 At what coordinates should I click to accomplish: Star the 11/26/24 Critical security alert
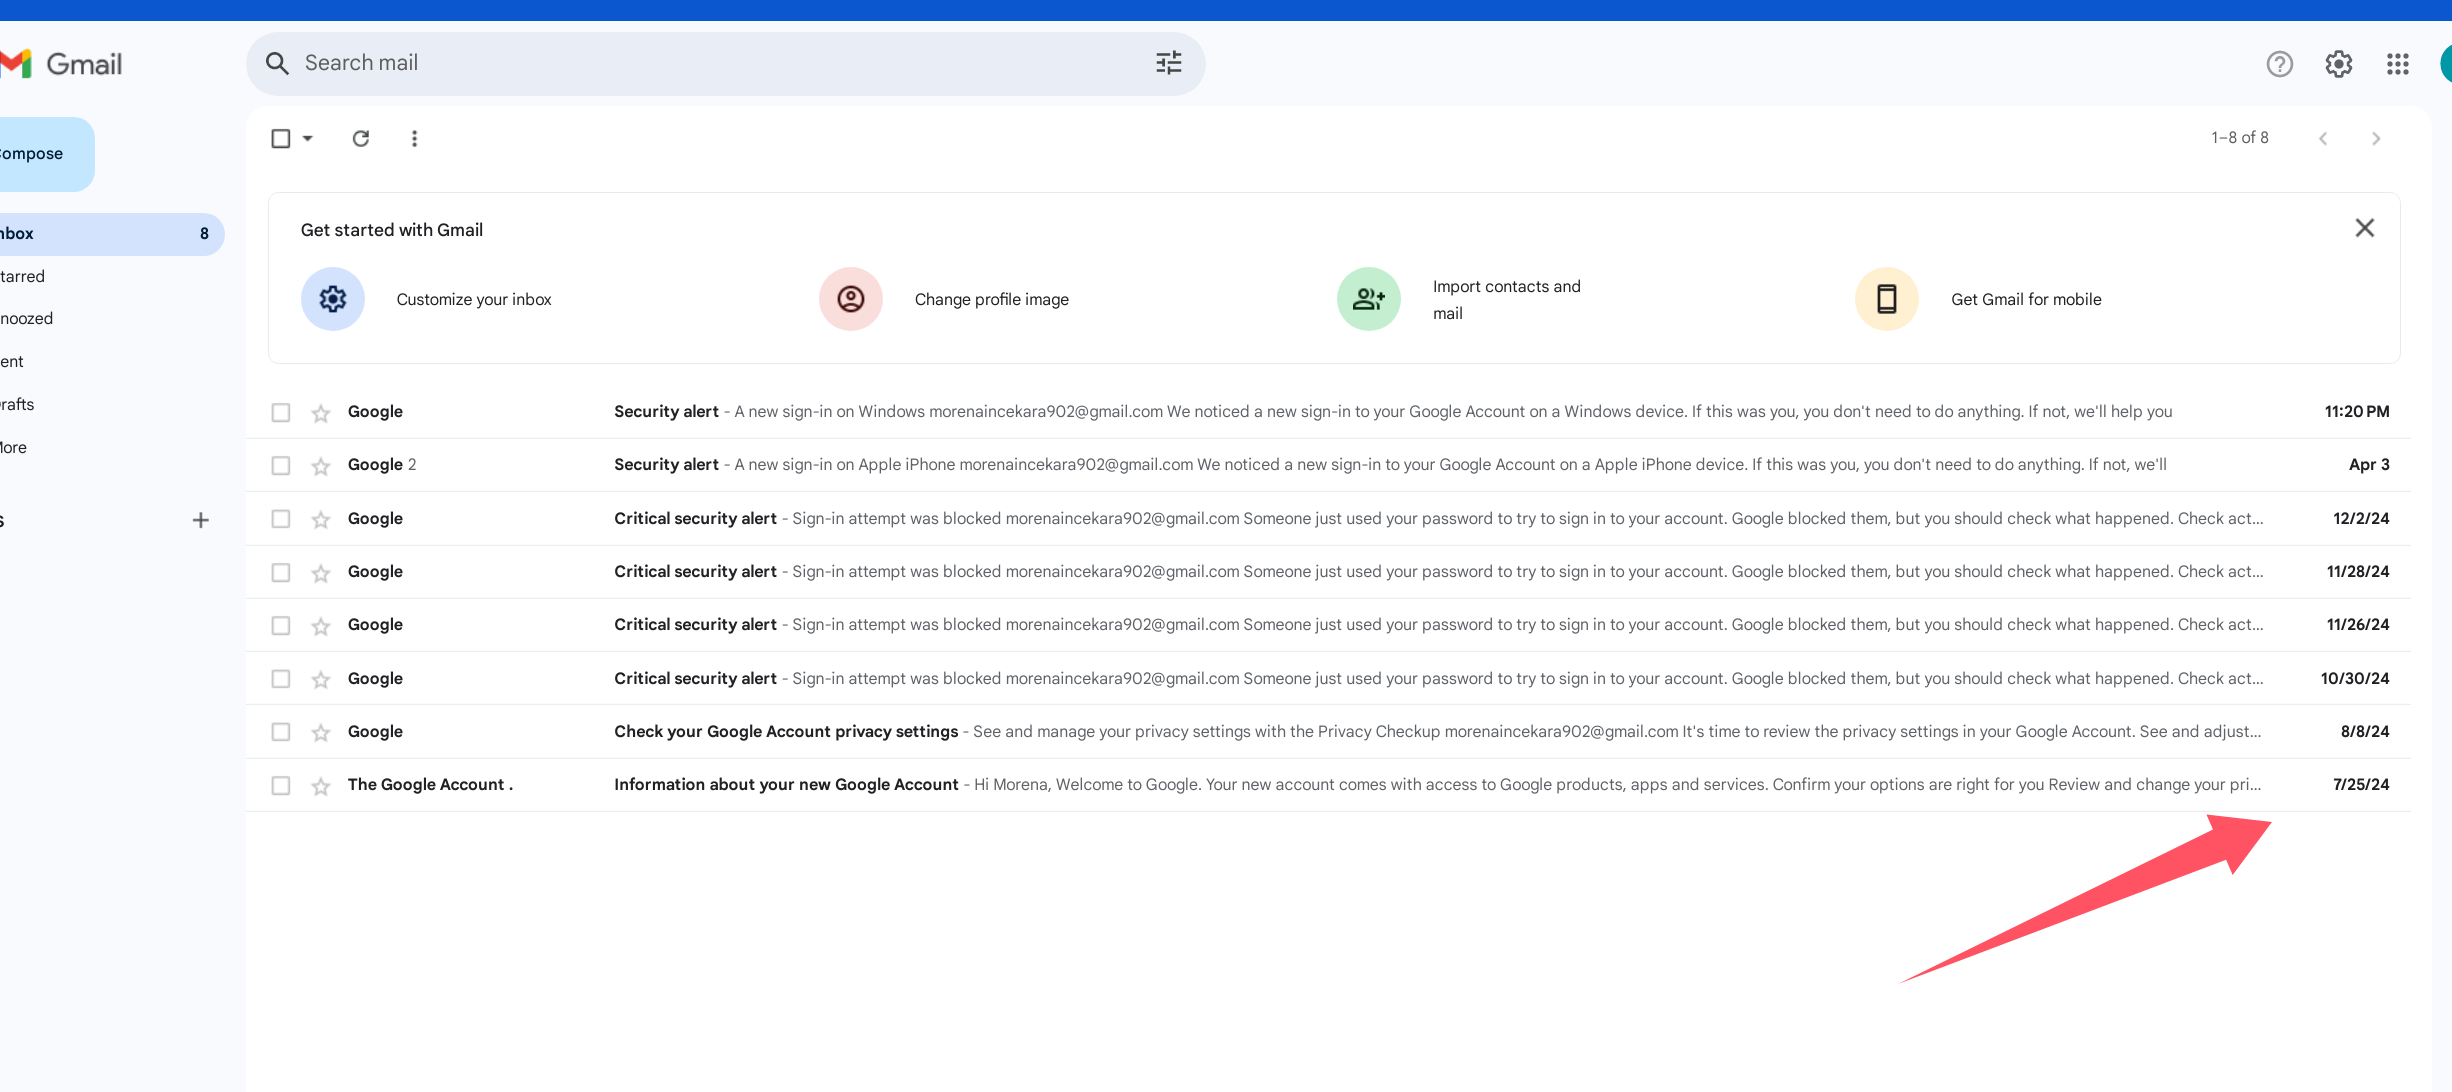coord(320,626)
